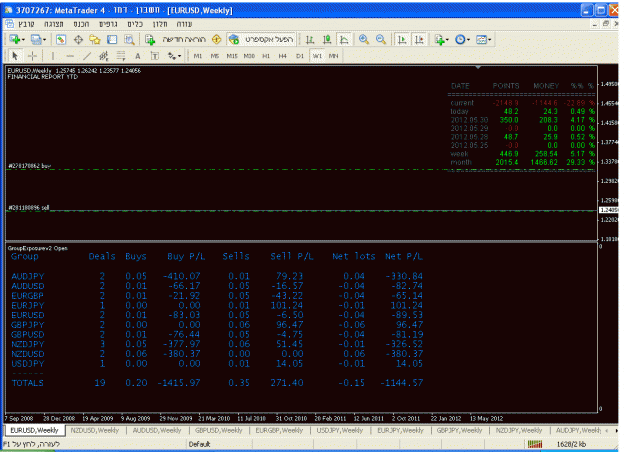Screen dimensions: 625x452
Task: Zoom in on the chart
Action: pyautogui.click(x=364, y=39)
